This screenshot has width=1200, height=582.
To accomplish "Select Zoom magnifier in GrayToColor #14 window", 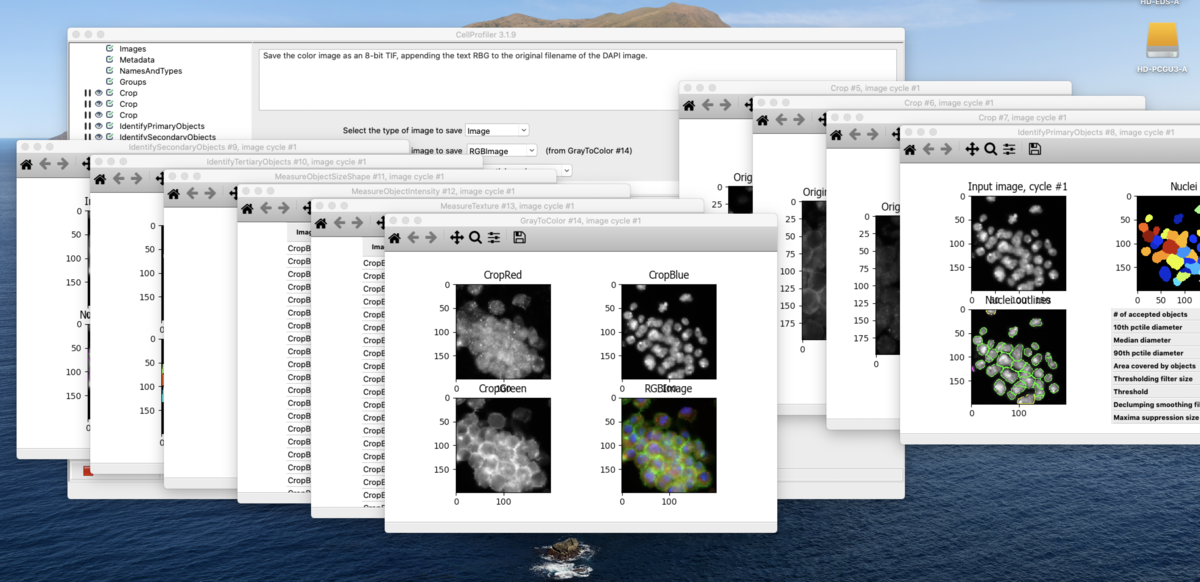I will (475, 238).
